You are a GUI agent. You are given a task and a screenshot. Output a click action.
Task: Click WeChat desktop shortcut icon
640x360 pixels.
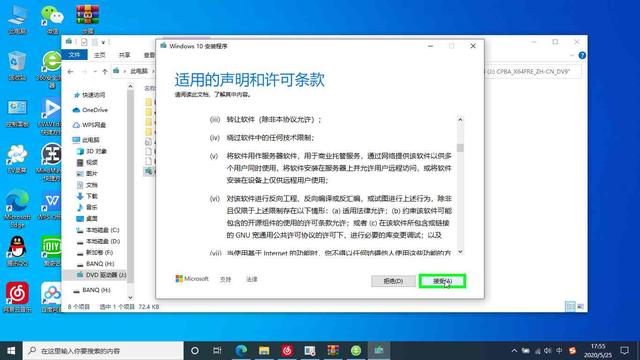(x=52, y=19)
